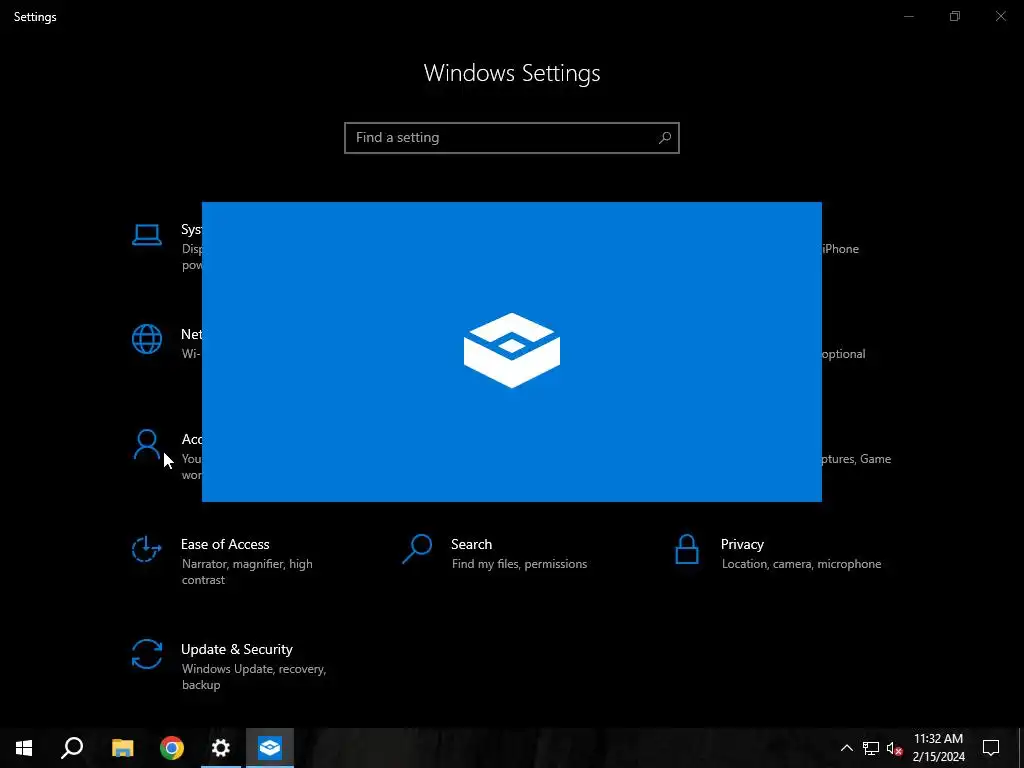Click the muted volume tray icon
The width and height of the screenshot is (1024, 768).
point(894,748)
